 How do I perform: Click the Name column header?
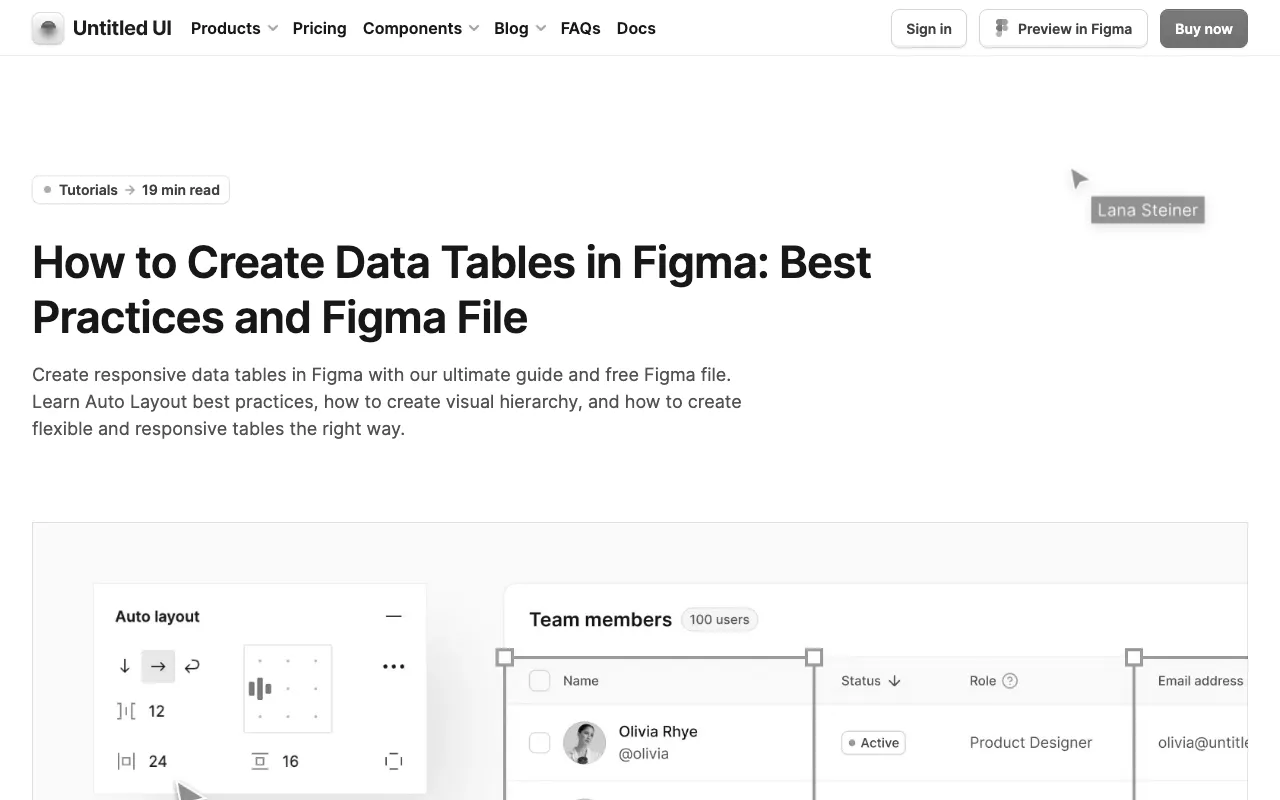pyautogui.click(x=581, y=681)
